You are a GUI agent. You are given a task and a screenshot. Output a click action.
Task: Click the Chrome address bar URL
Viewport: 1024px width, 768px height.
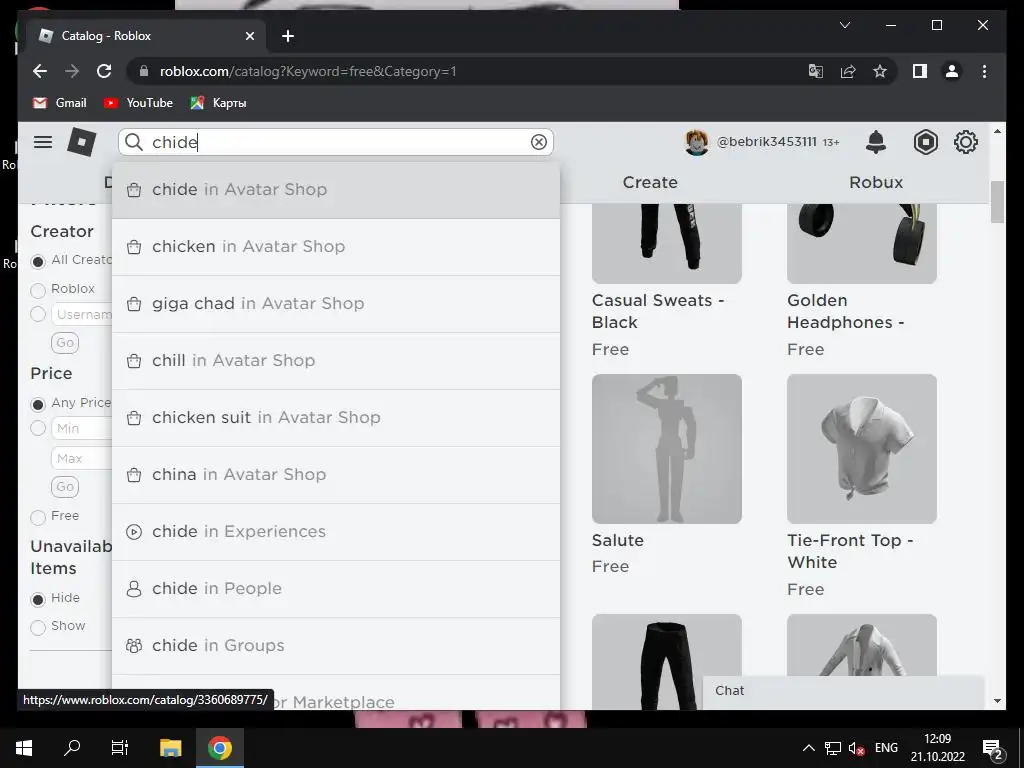click(x=308, y=71)
